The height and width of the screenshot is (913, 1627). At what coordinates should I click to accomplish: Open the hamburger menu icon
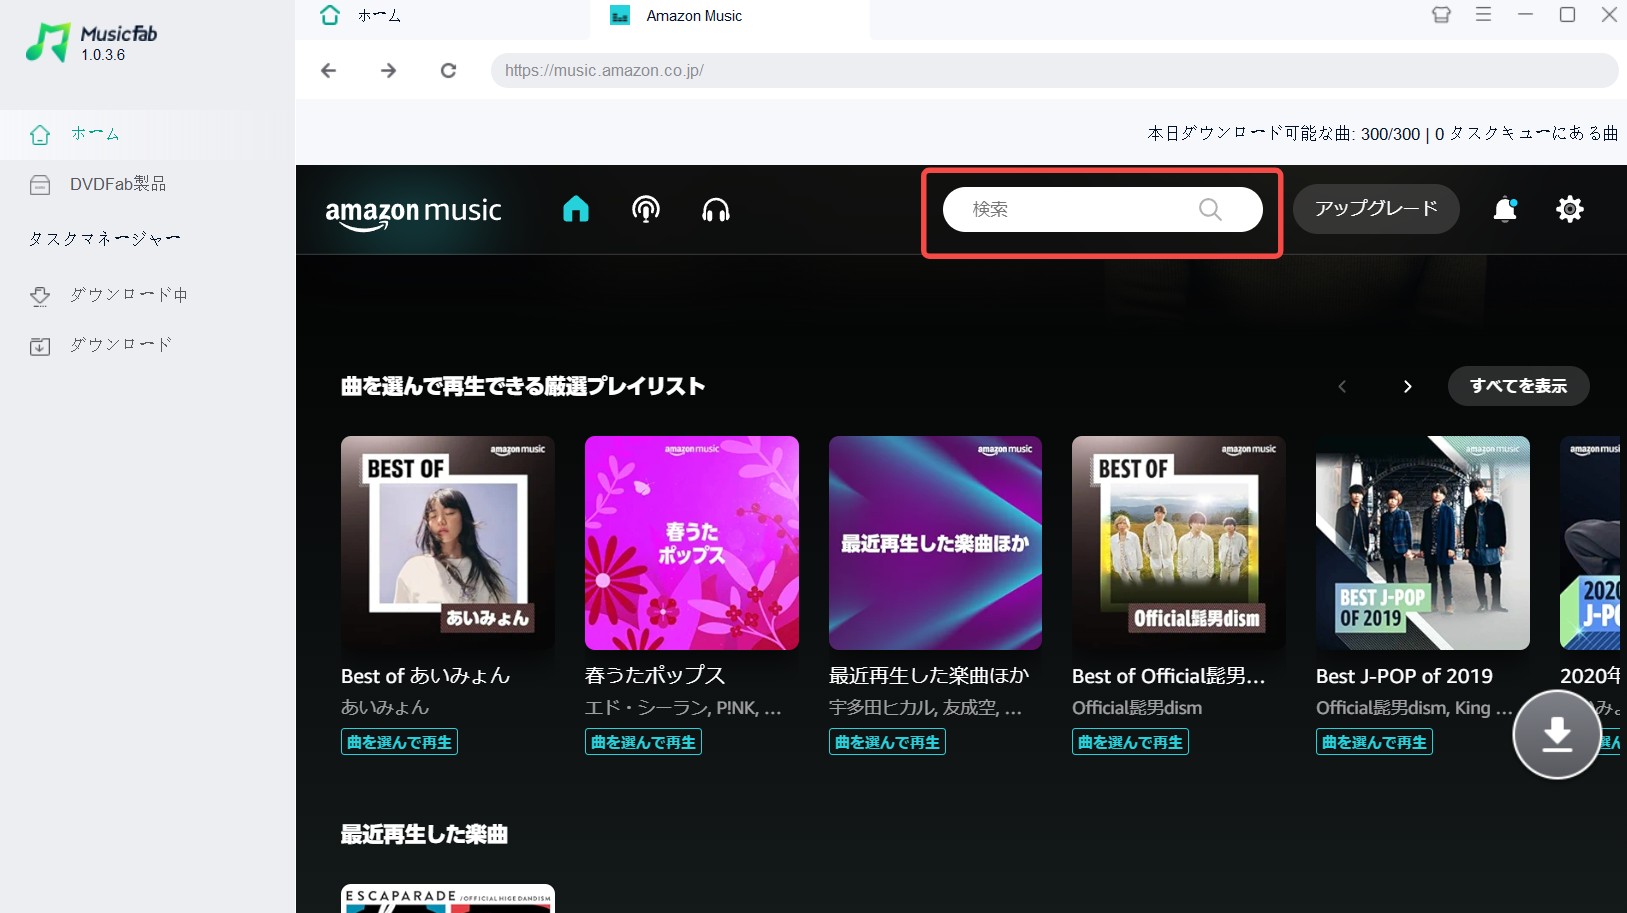pyautogui.click(x=1483, y=14)
